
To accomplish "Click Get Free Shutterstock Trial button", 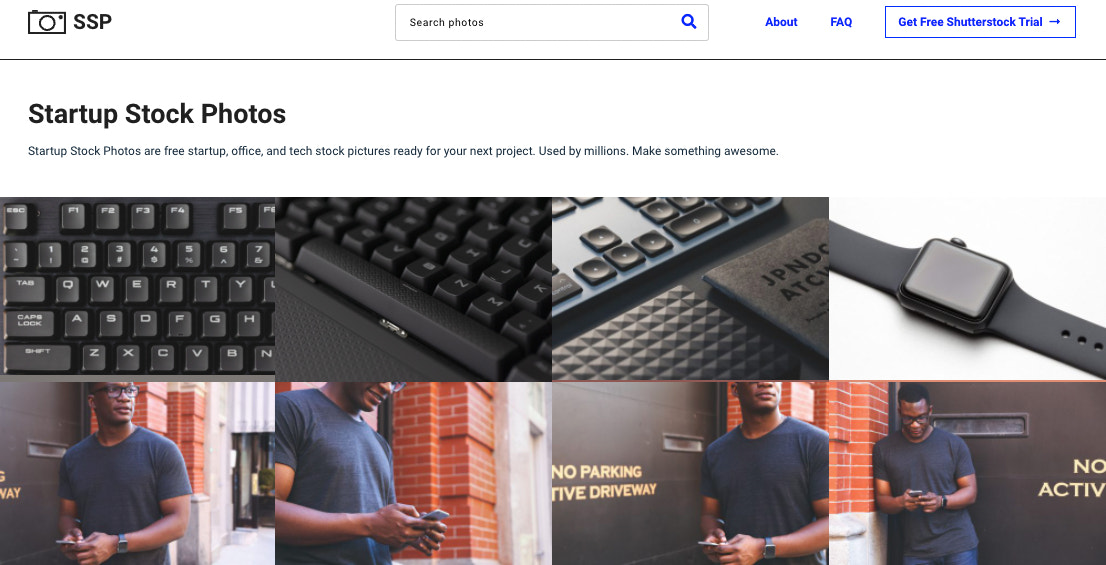I will [980, 22].
